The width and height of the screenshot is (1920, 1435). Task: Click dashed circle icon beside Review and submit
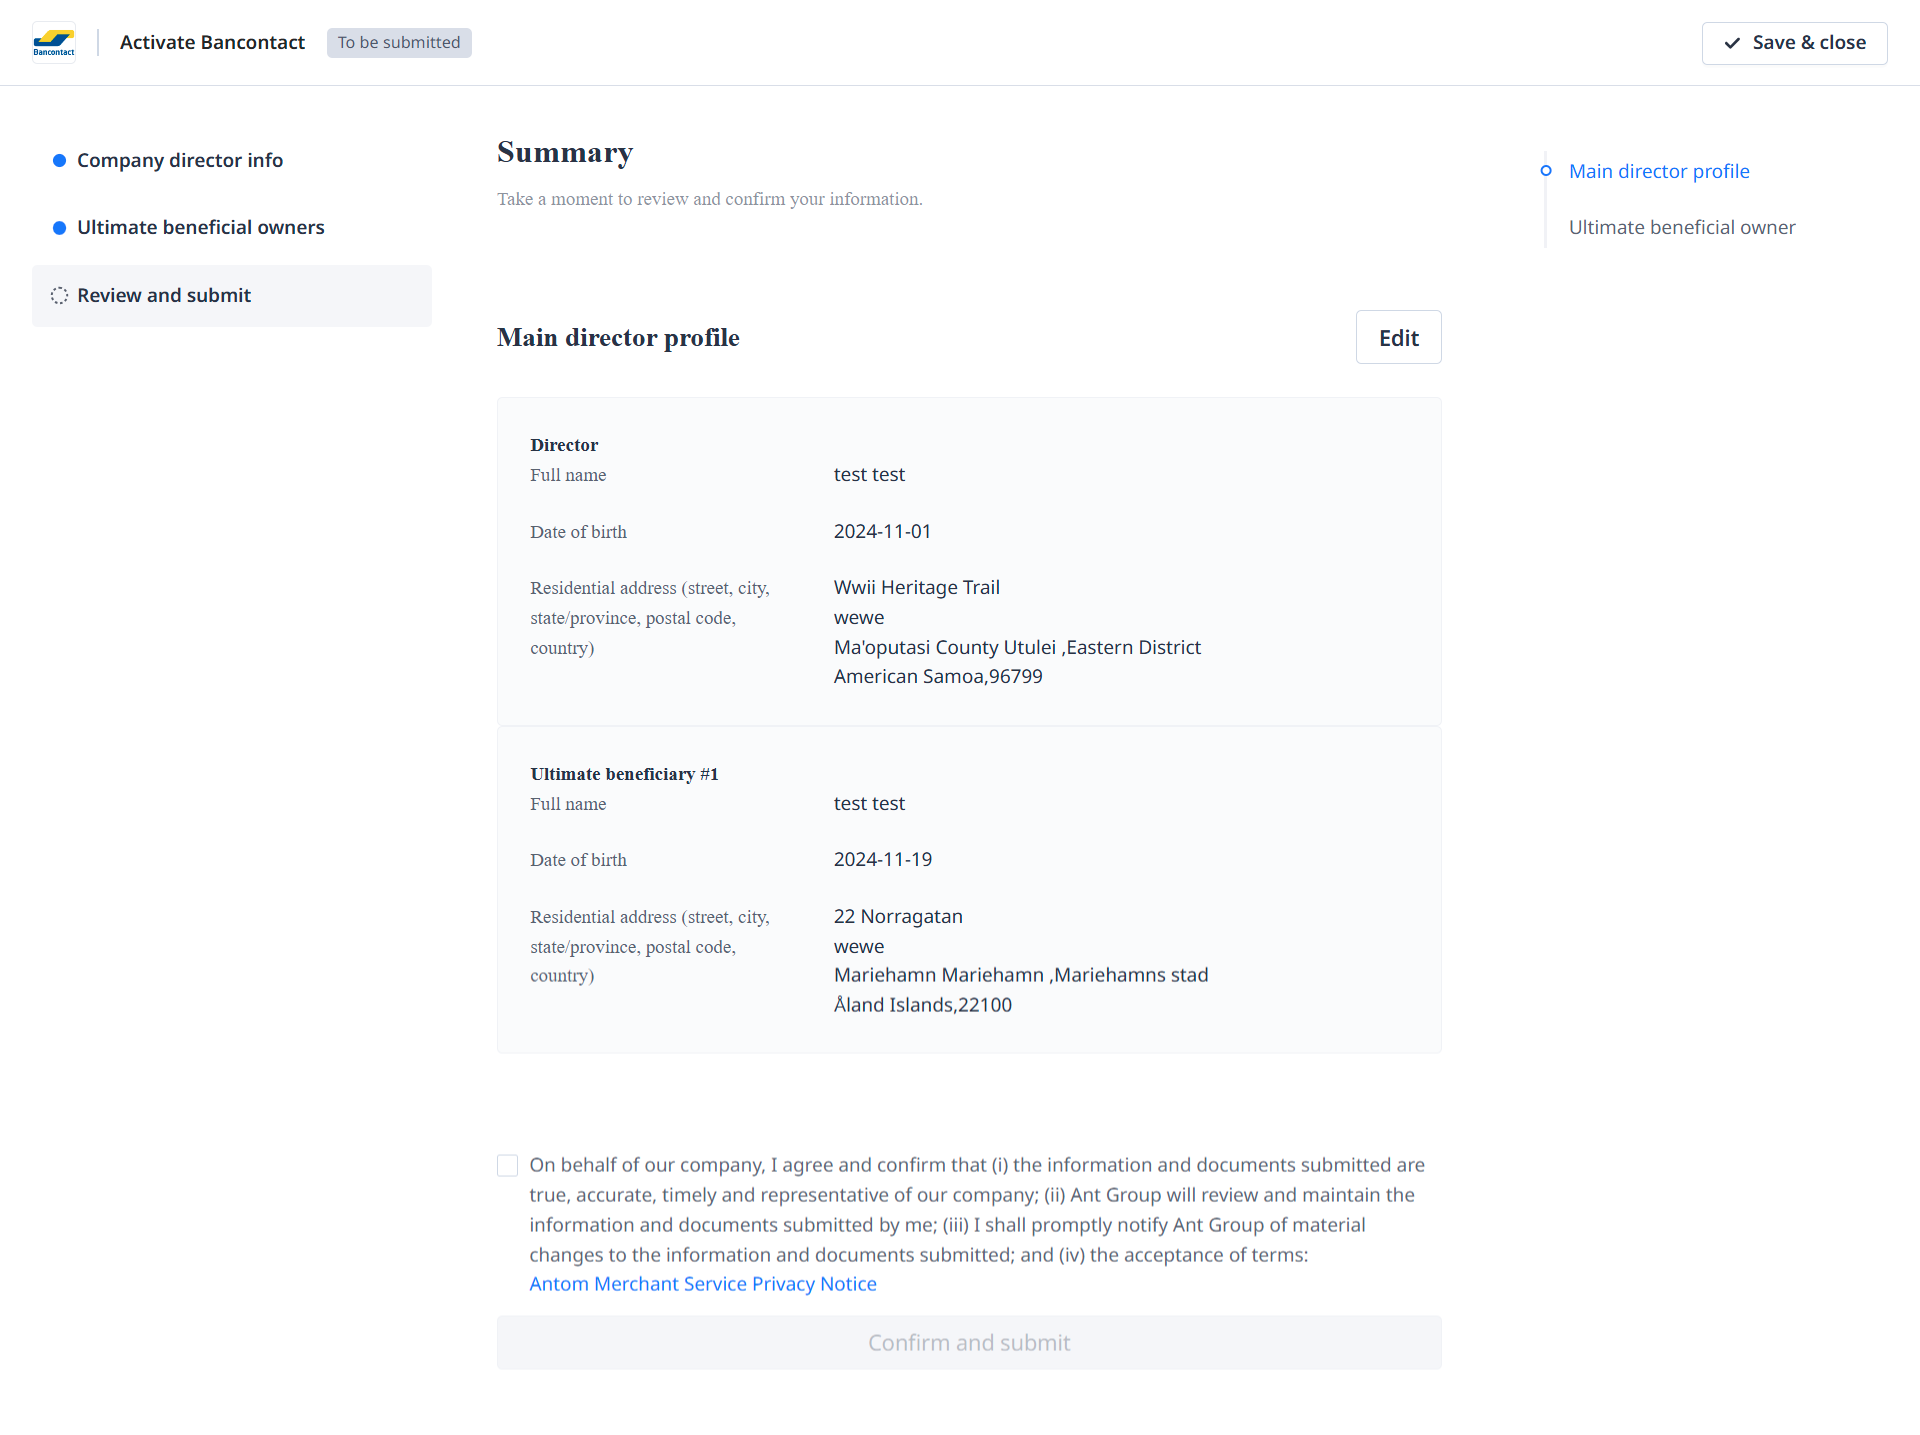[x=59, y=296]
